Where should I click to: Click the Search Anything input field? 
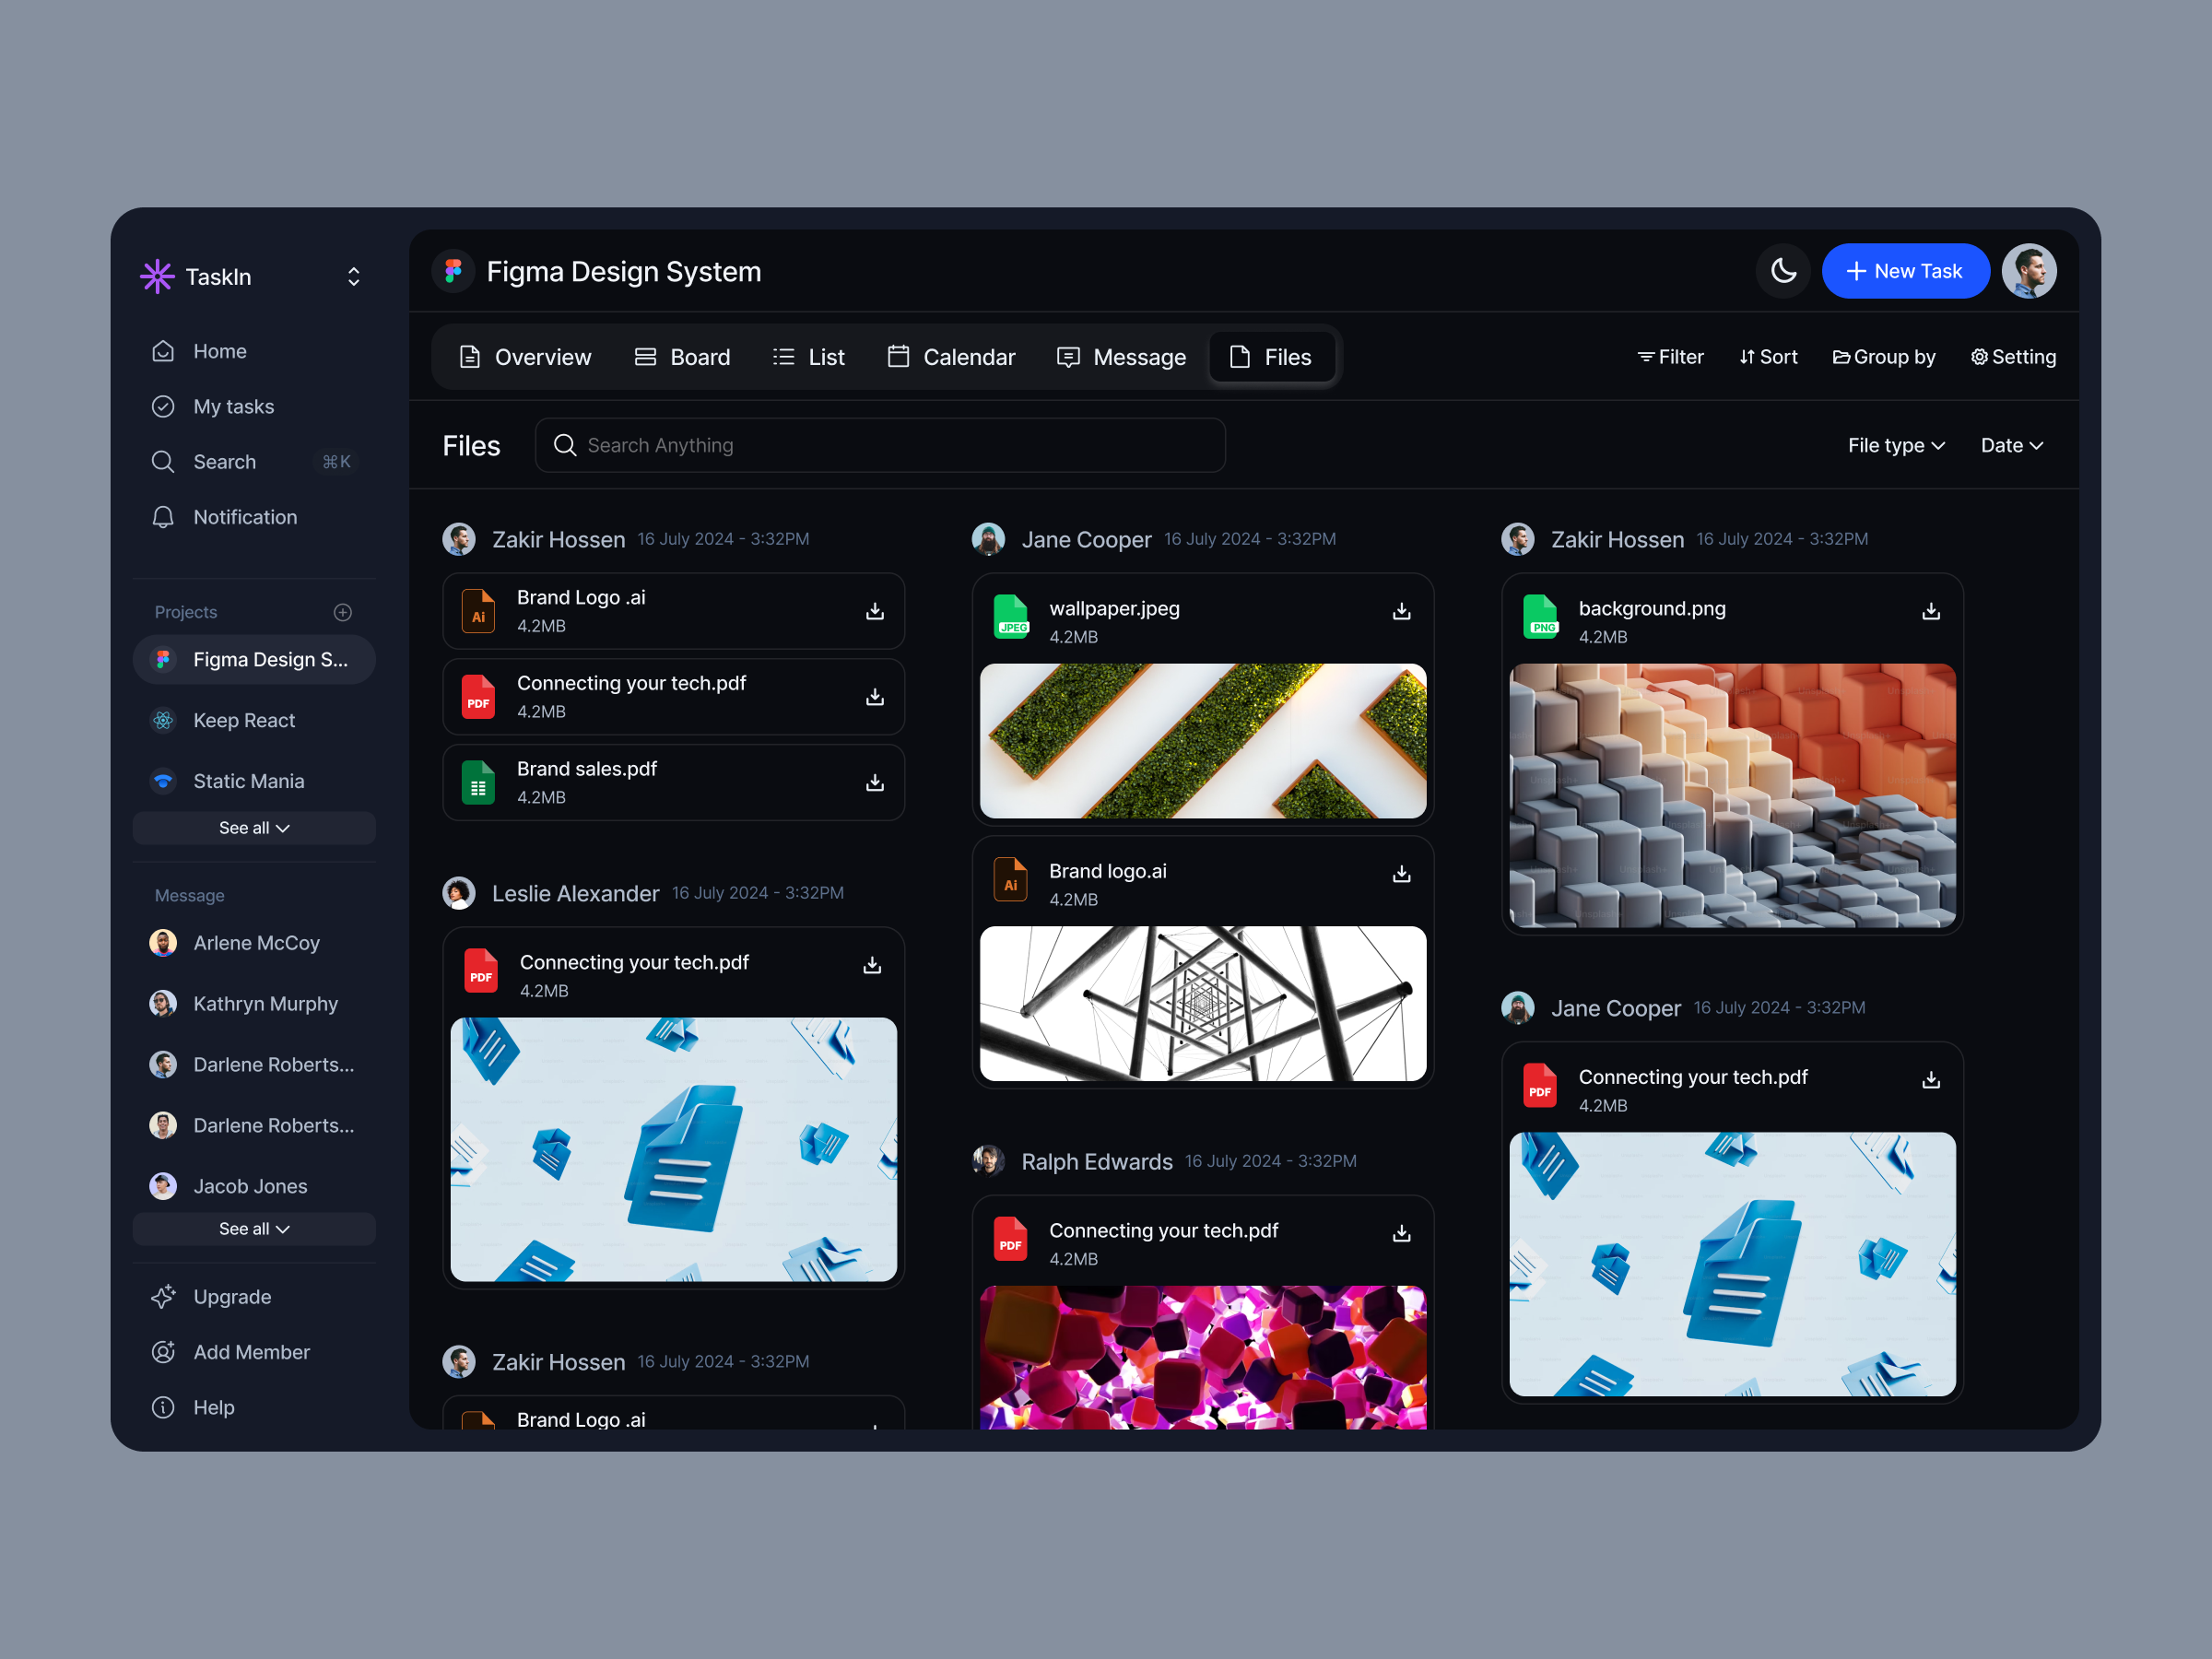tap(880, 445)
